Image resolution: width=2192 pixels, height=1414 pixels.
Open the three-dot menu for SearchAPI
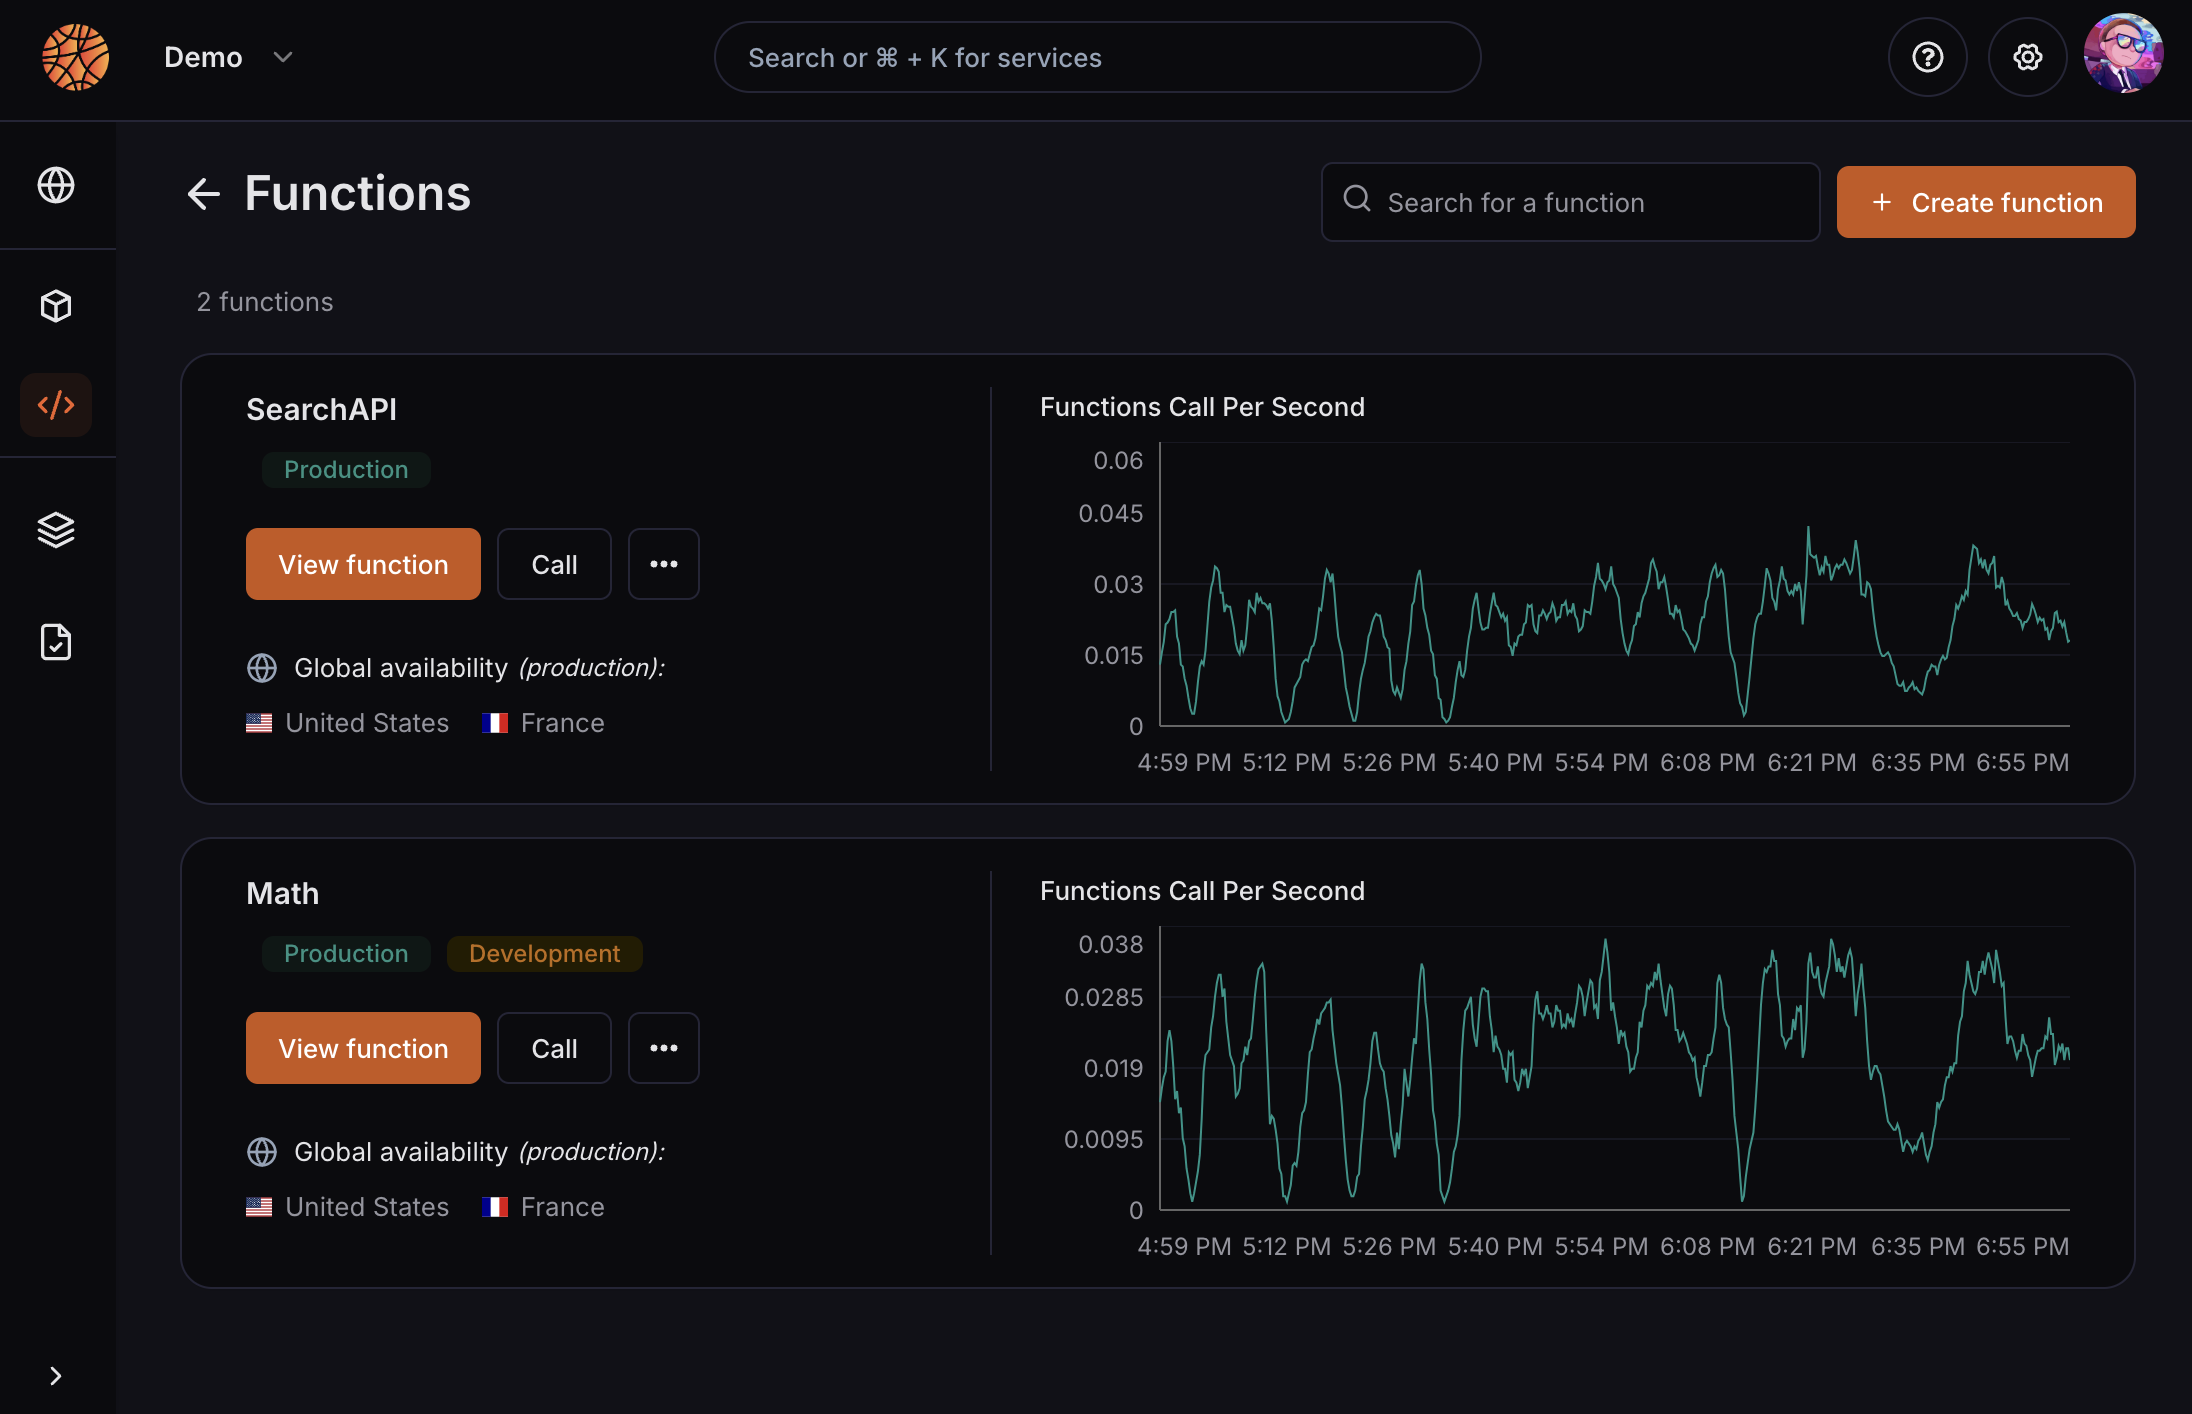click(664, 564)
